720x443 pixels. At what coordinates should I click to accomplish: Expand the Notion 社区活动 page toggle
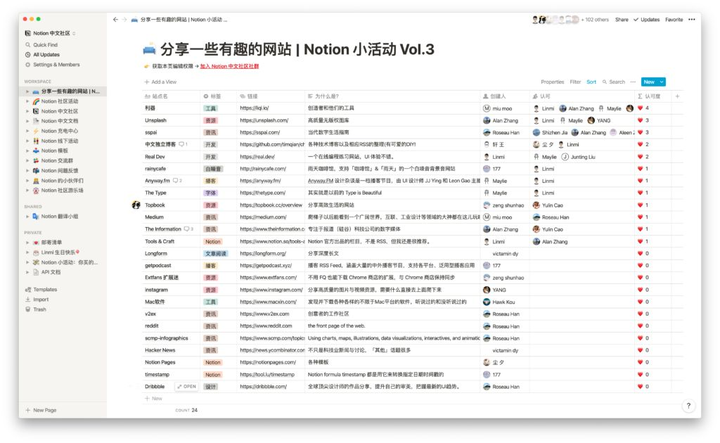coord(27,101)
